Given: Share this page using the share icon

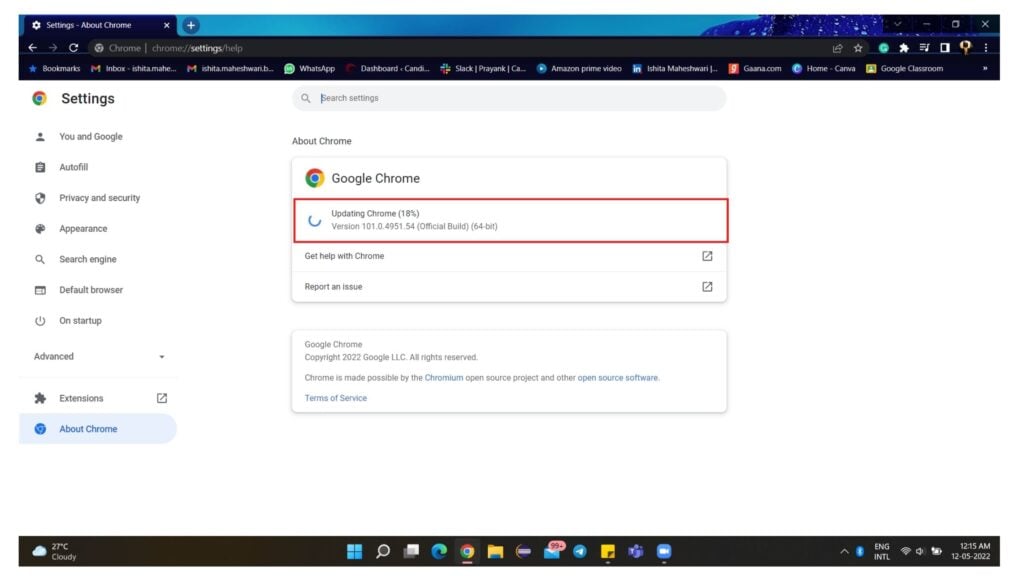Looking at the screenshot, I should tap(837, 48).
